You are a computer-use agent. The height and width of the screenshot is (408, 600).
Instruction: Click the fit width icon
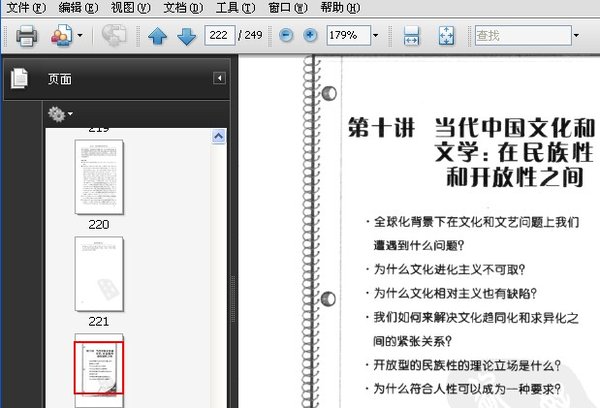[411, 36]
